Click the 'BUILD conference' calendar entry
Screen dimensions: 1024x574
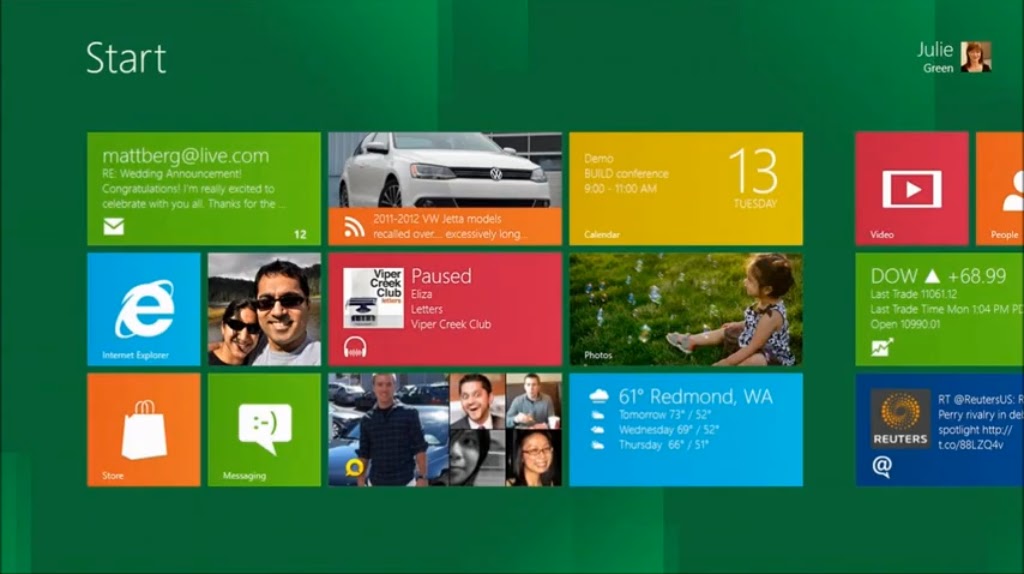click(626, 174)
